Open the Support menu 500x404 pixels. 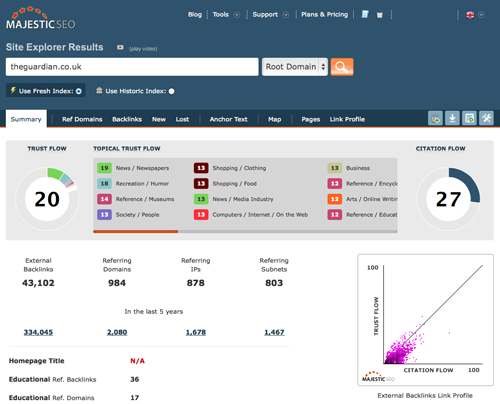(265, 14)
